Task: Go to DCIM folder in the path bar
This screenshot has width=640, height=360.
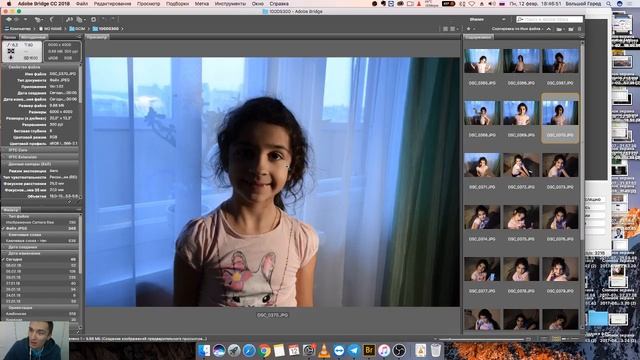Action: (78, 29)
